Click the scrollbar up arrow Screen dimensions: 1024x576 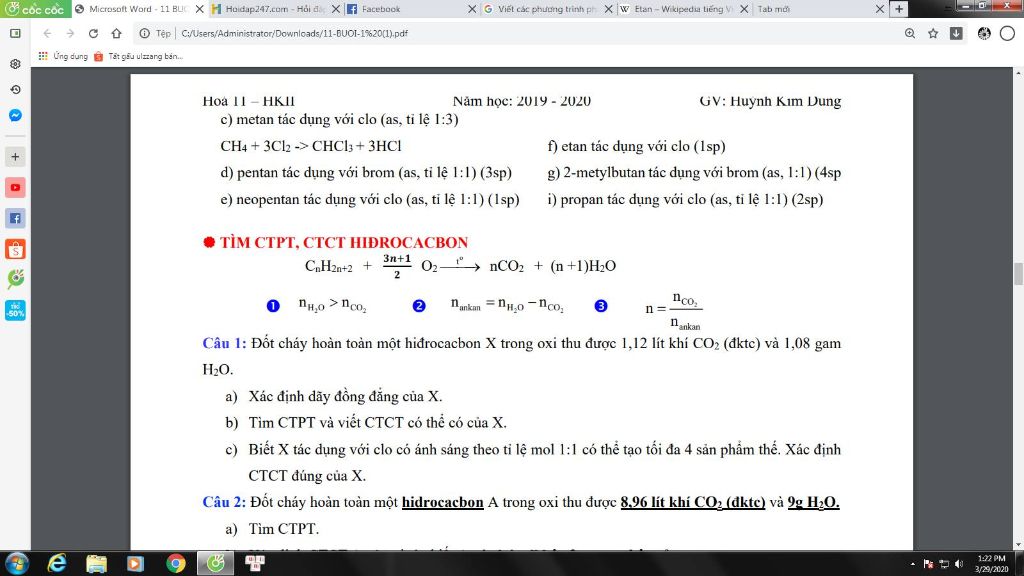(x=1018, y=71)
